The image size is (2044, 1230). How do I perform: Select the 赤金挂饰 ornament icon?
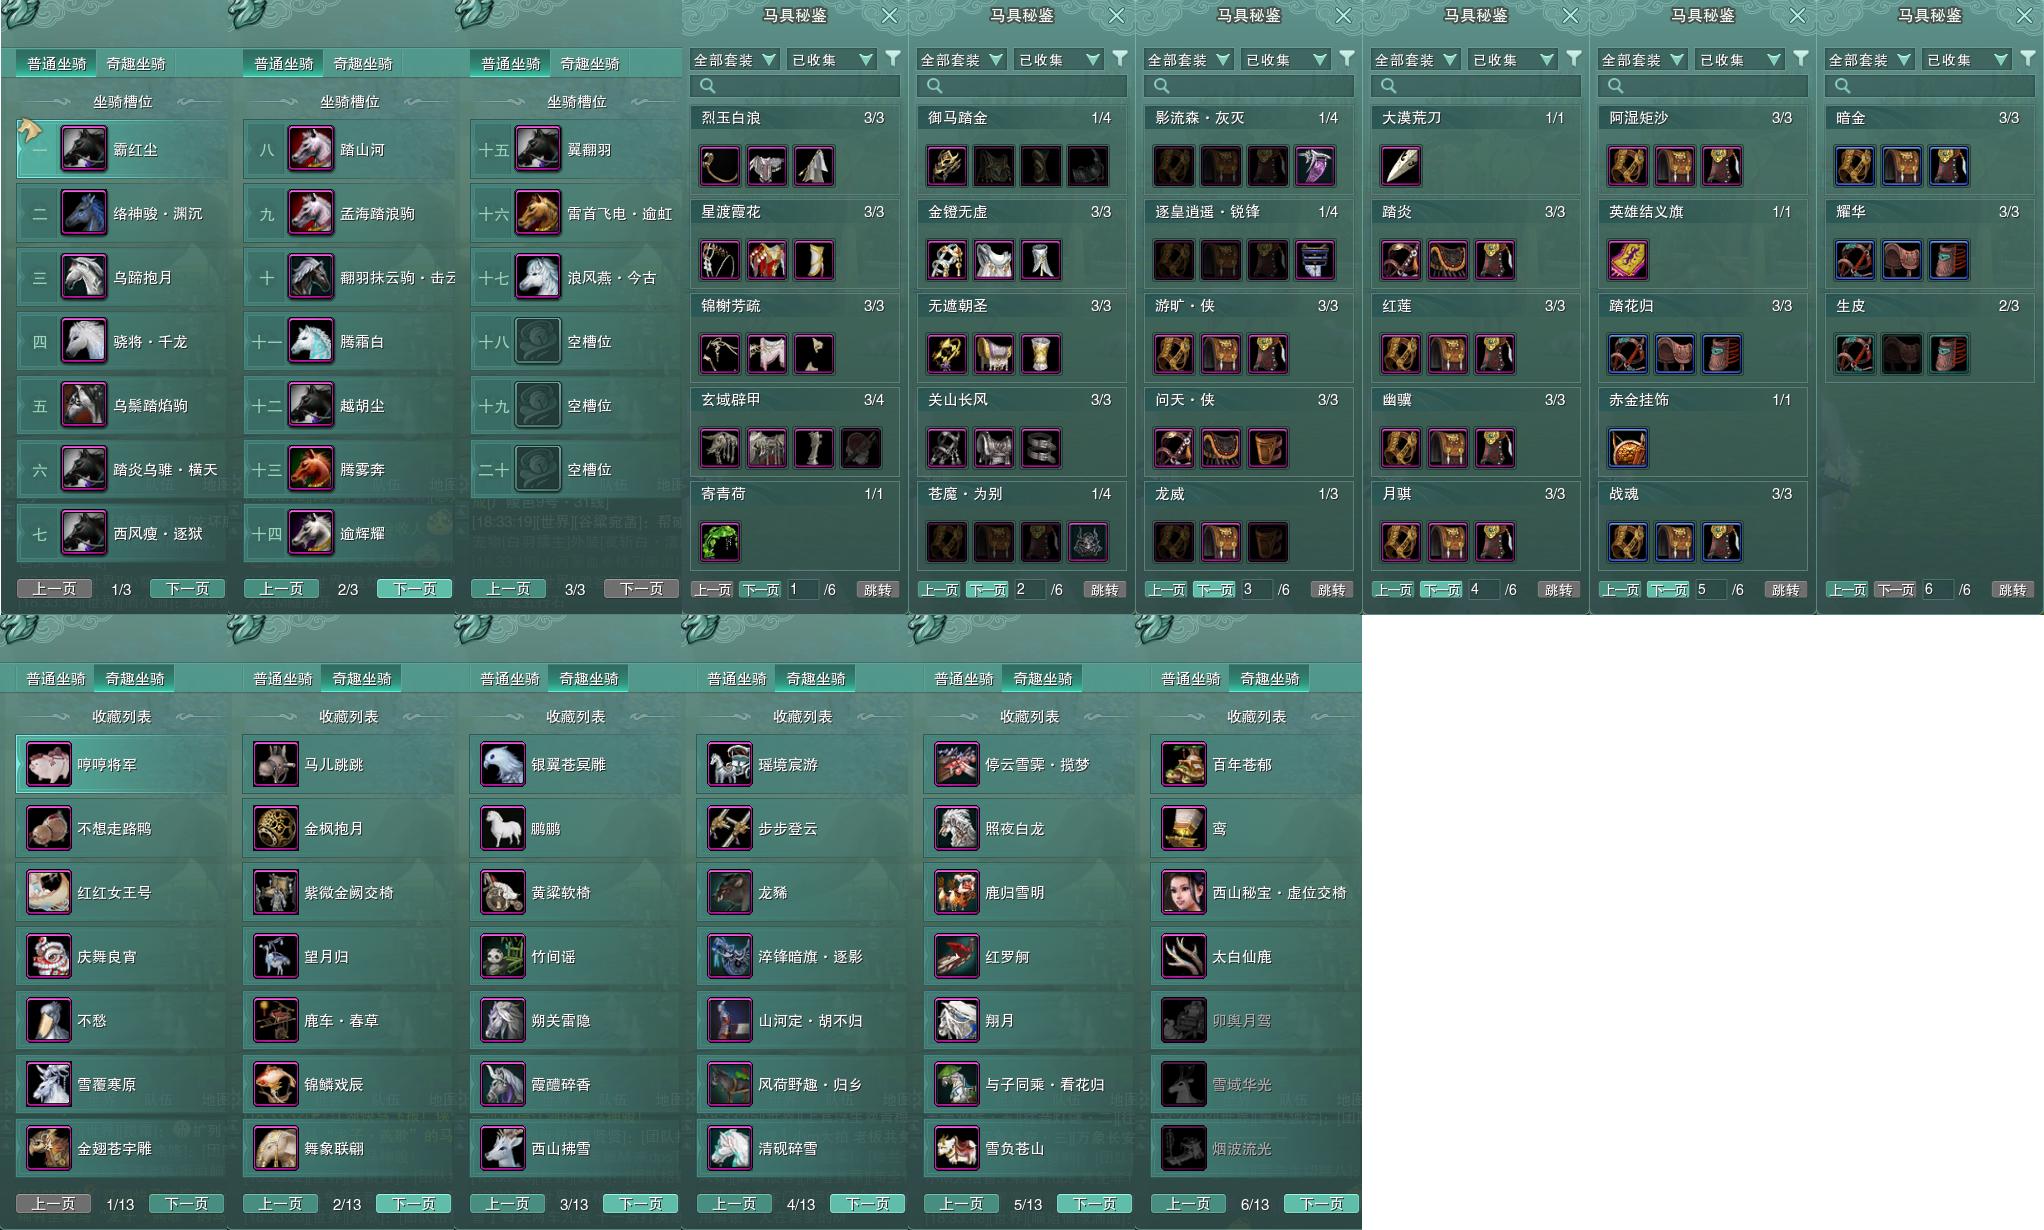(x=1628, y=448)
